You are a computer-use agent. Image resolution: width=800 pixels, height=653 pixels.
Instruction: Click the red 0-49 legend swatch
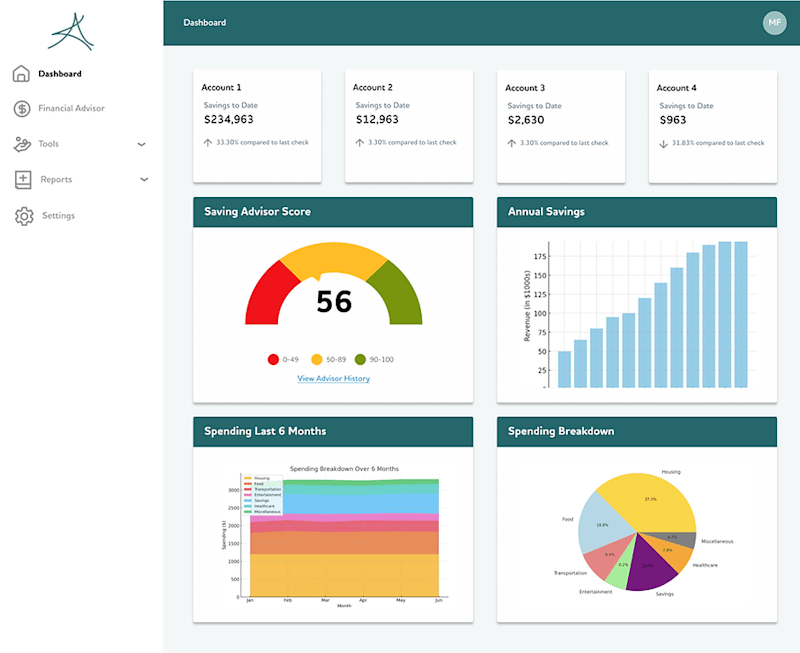(273, 359)
